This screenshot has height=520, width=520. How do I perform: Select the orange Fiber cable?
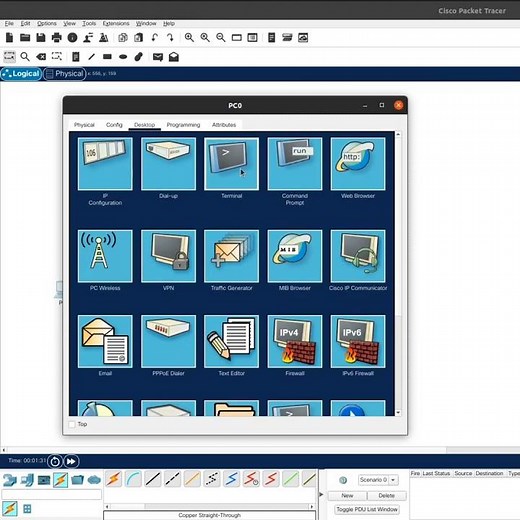192,479
